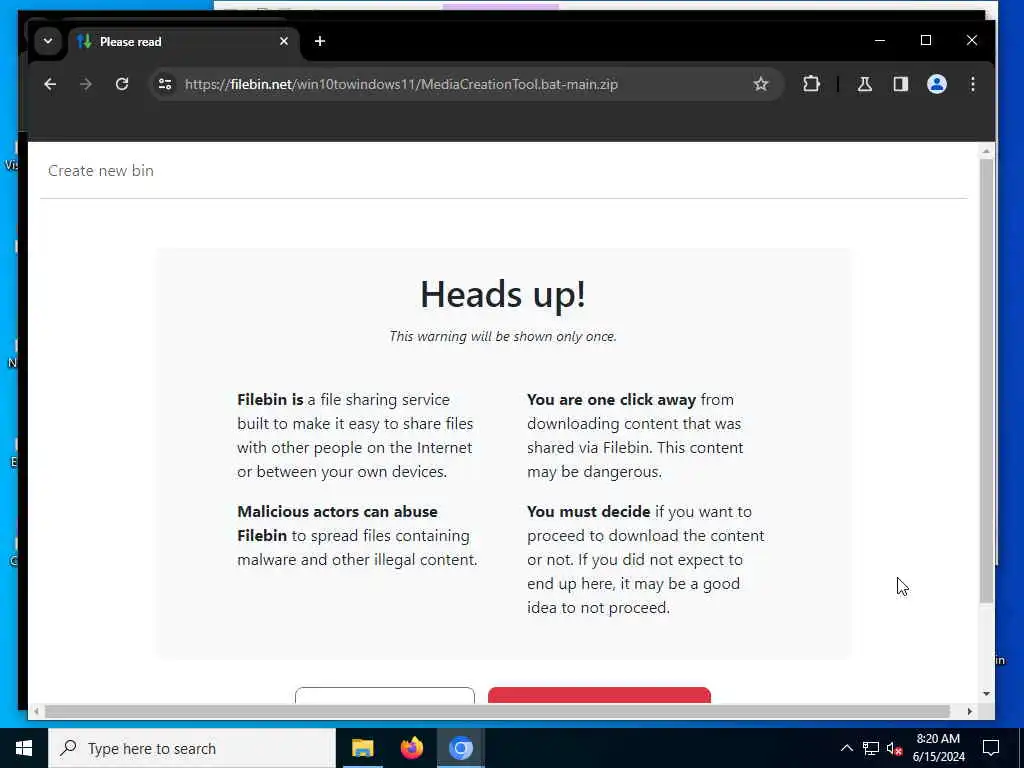
Task: Open a new browser tab
Action: [x=319, y=41]
